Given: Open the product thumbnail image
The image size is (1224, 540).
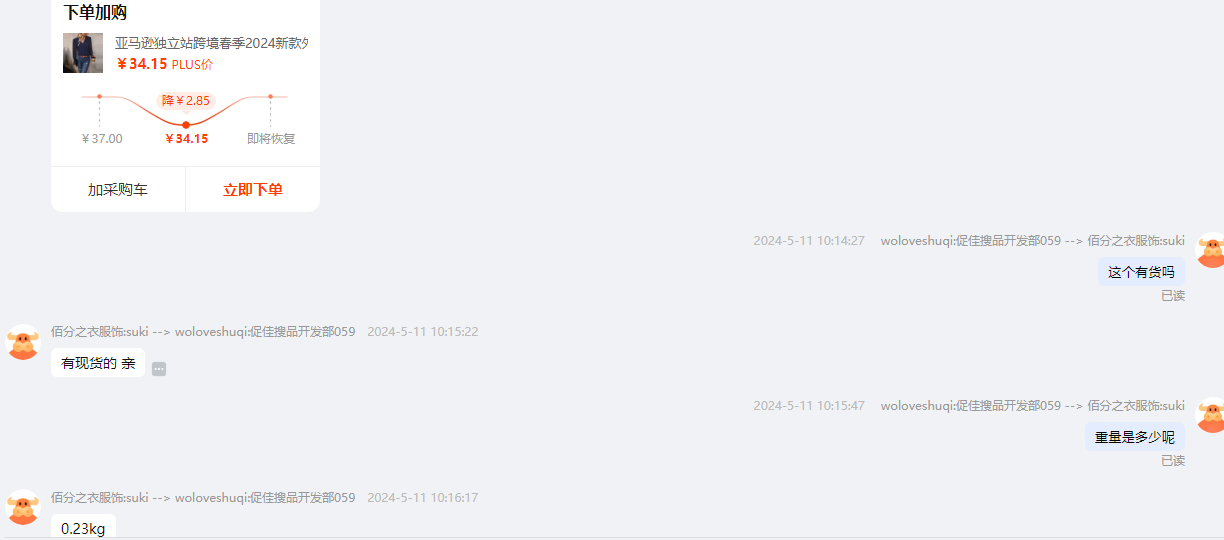Looking at the screenshot, I should [83, 53].
